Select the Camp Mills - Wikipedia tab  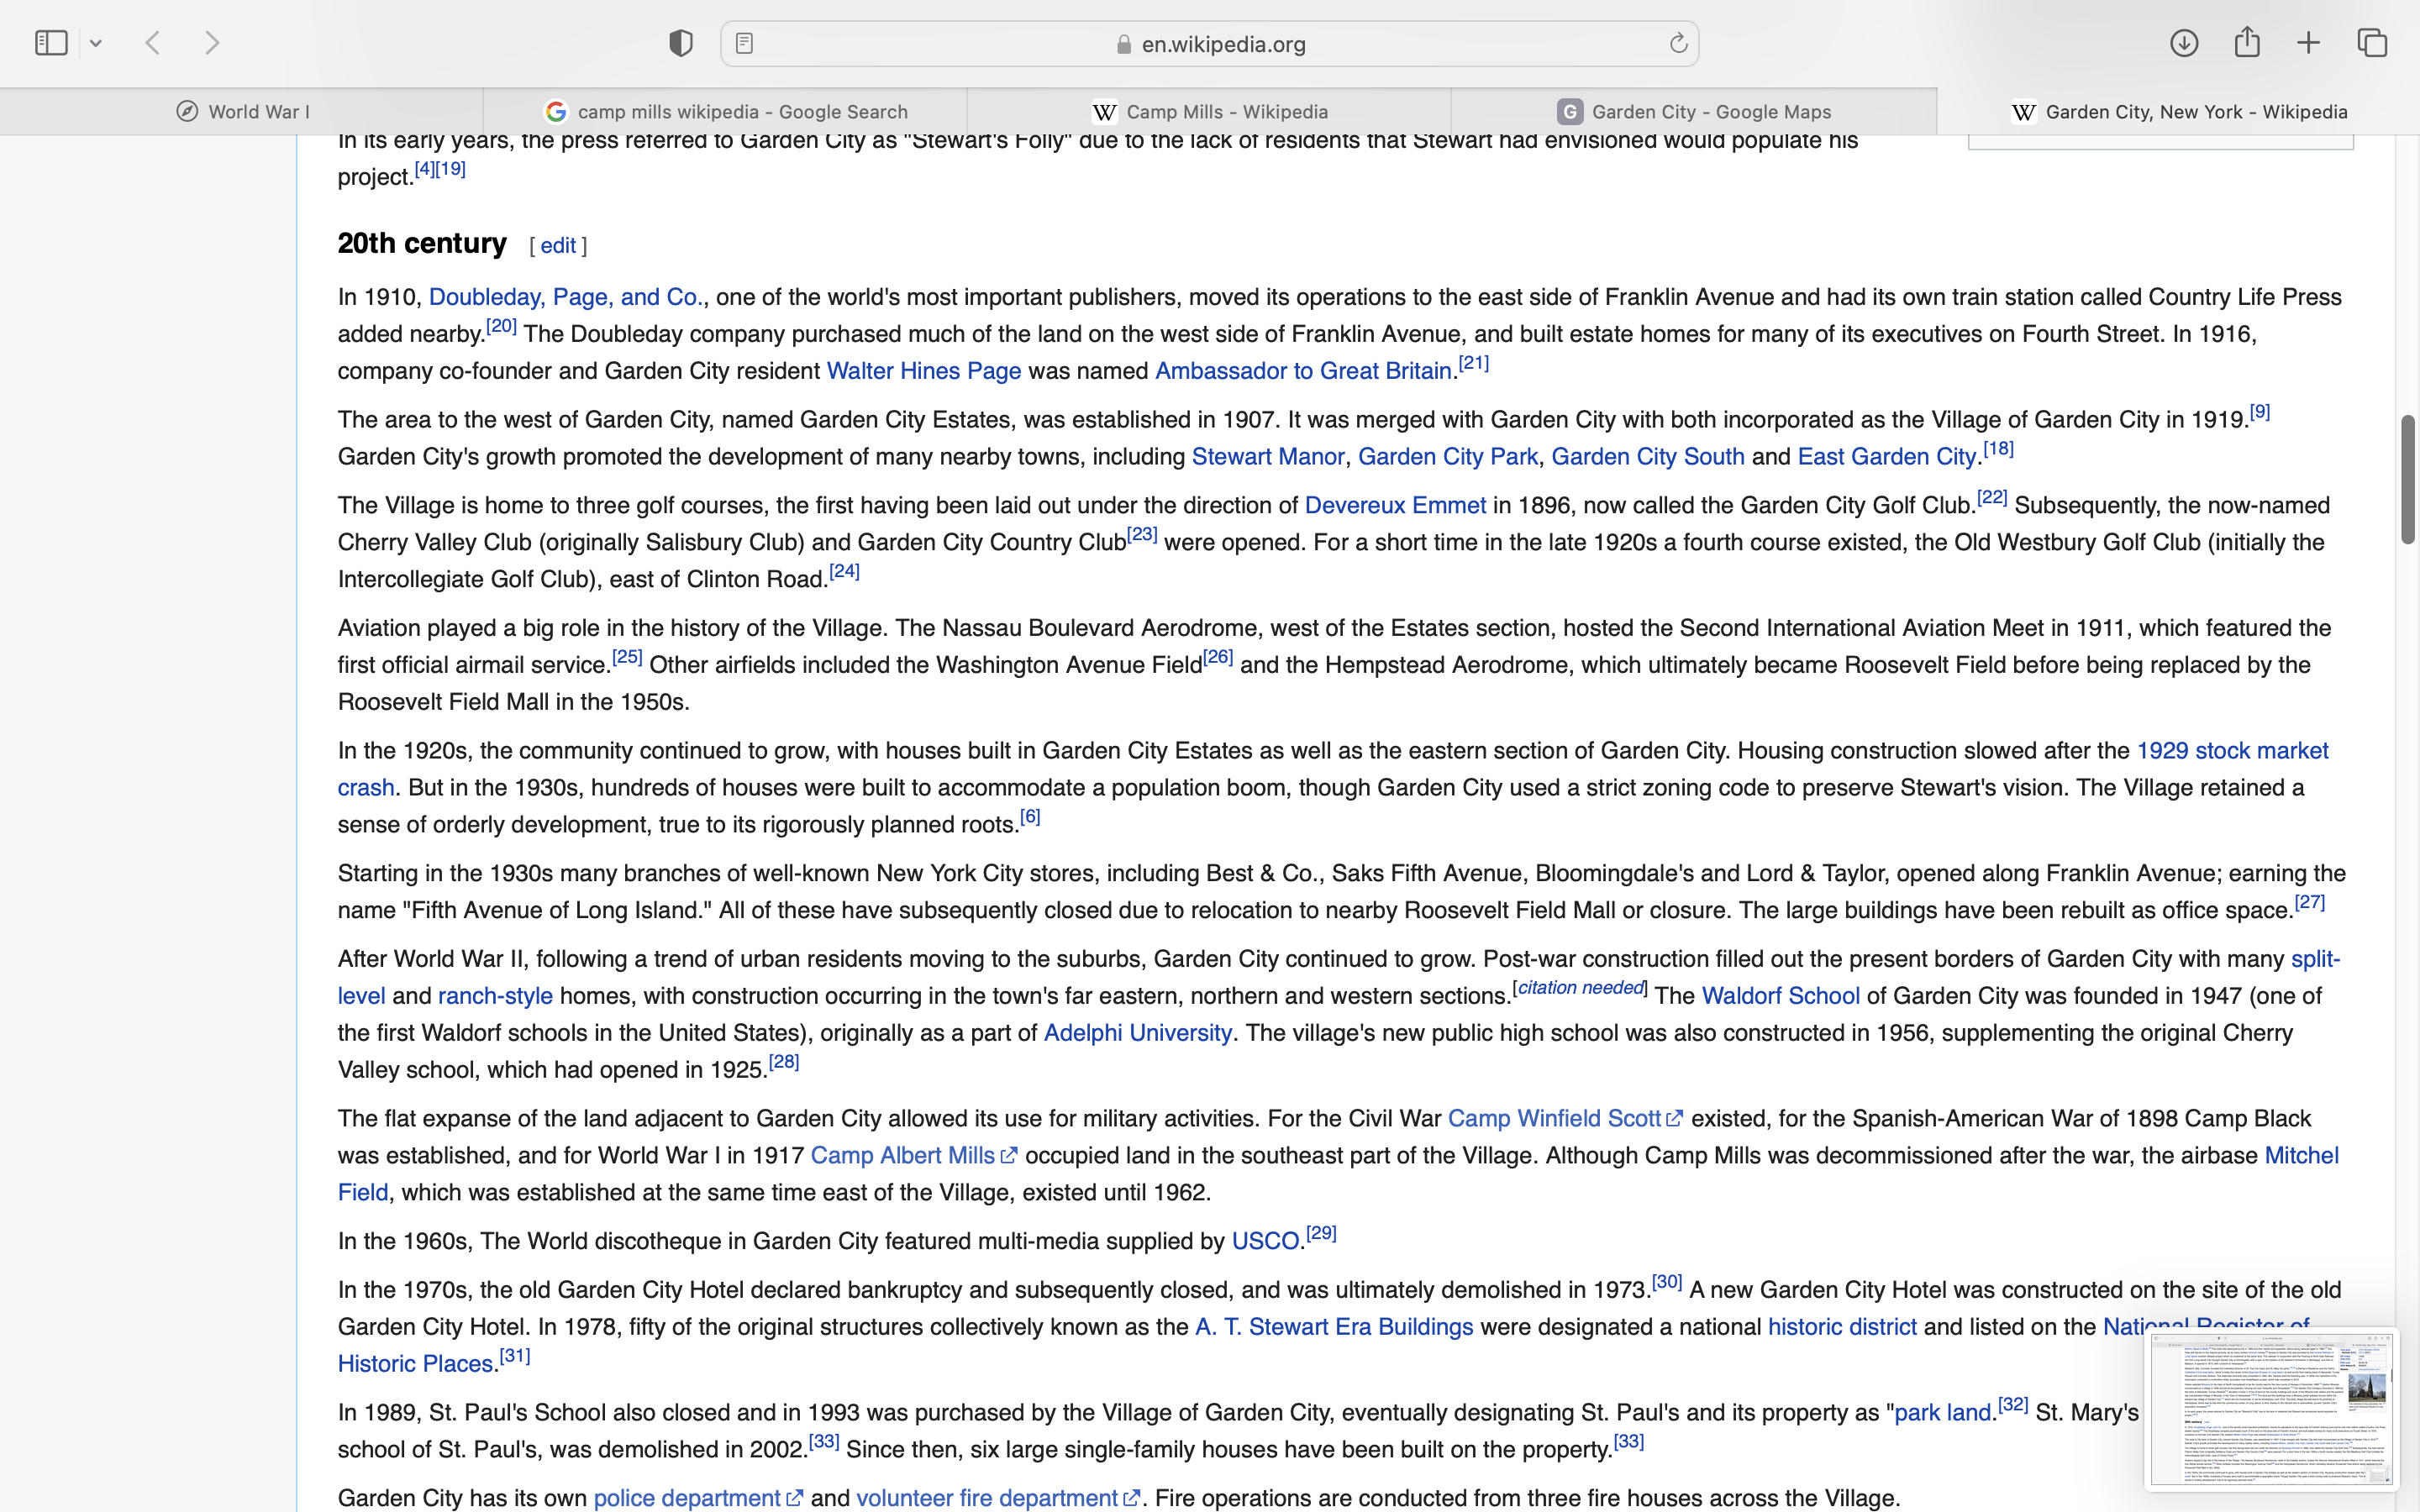[1209, 111]
